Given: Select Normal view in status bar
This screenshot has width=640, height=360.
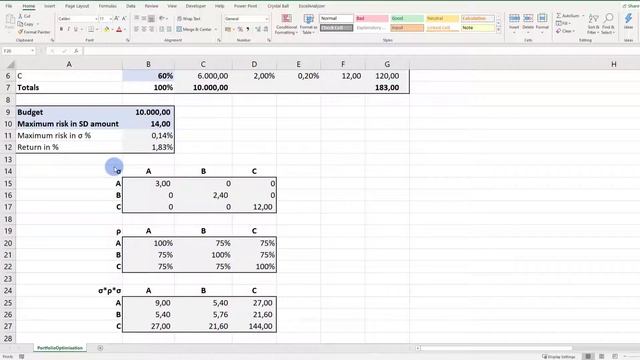Looking at the screenshot, I should 588,356.
